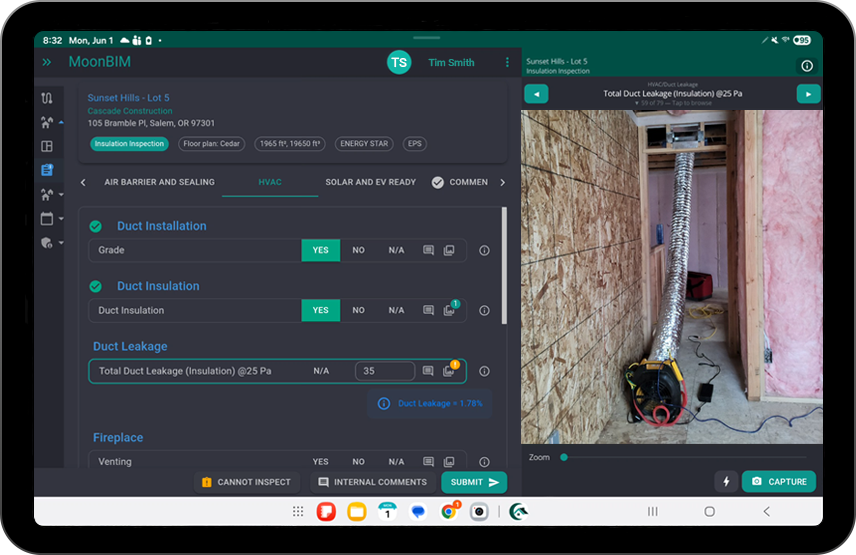Expand the second homes sidebar dropdown arrow
Image resolution: width=856 pixels, height=555 pixels.
61,194
